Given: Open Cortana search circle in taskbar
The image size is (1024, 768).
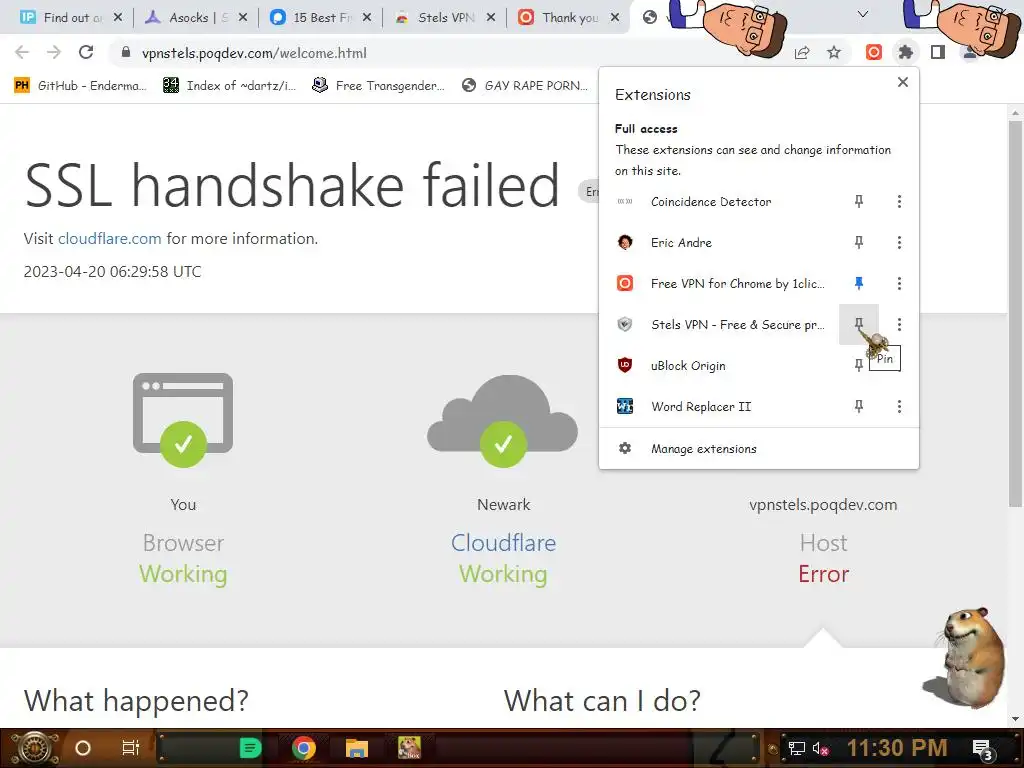Looking at the screenshot, I should (83, 748).
